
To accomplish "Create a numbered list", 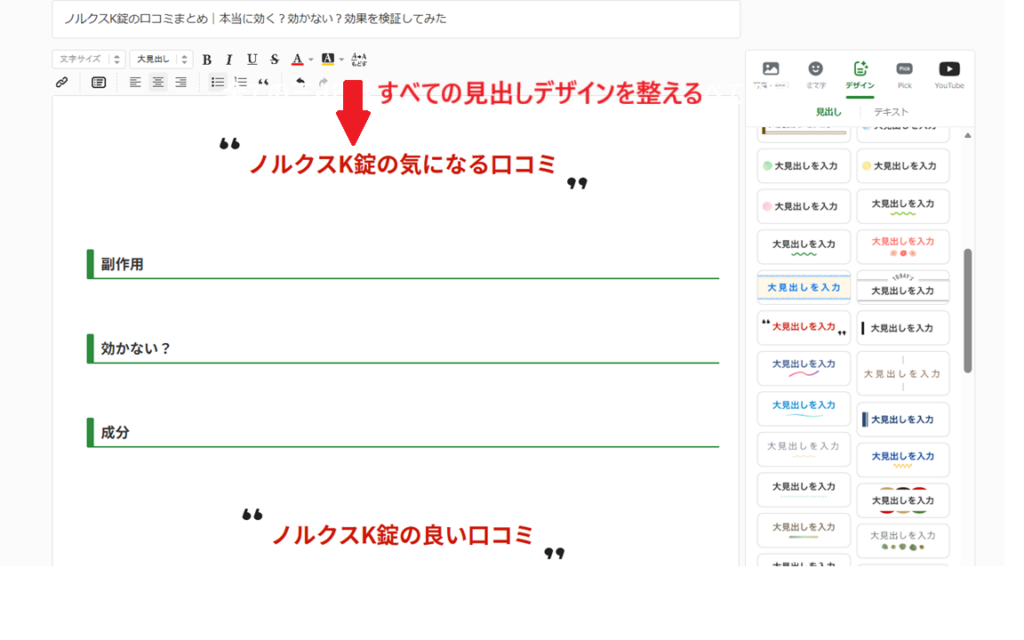I will pyautogui.click(x=241, y=82).
